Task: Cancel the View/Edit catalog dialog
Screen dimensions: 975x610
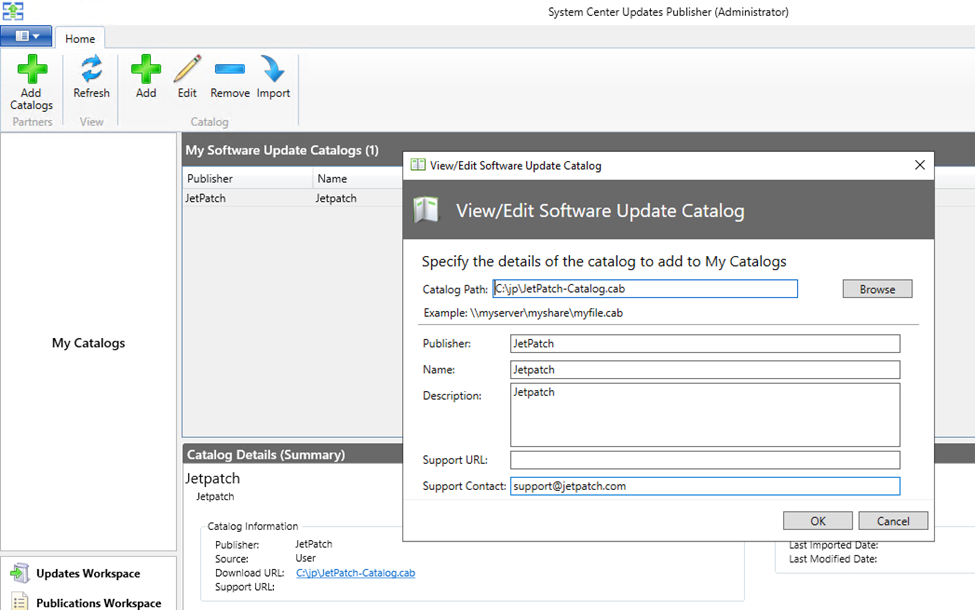Action: coord(893,521)
